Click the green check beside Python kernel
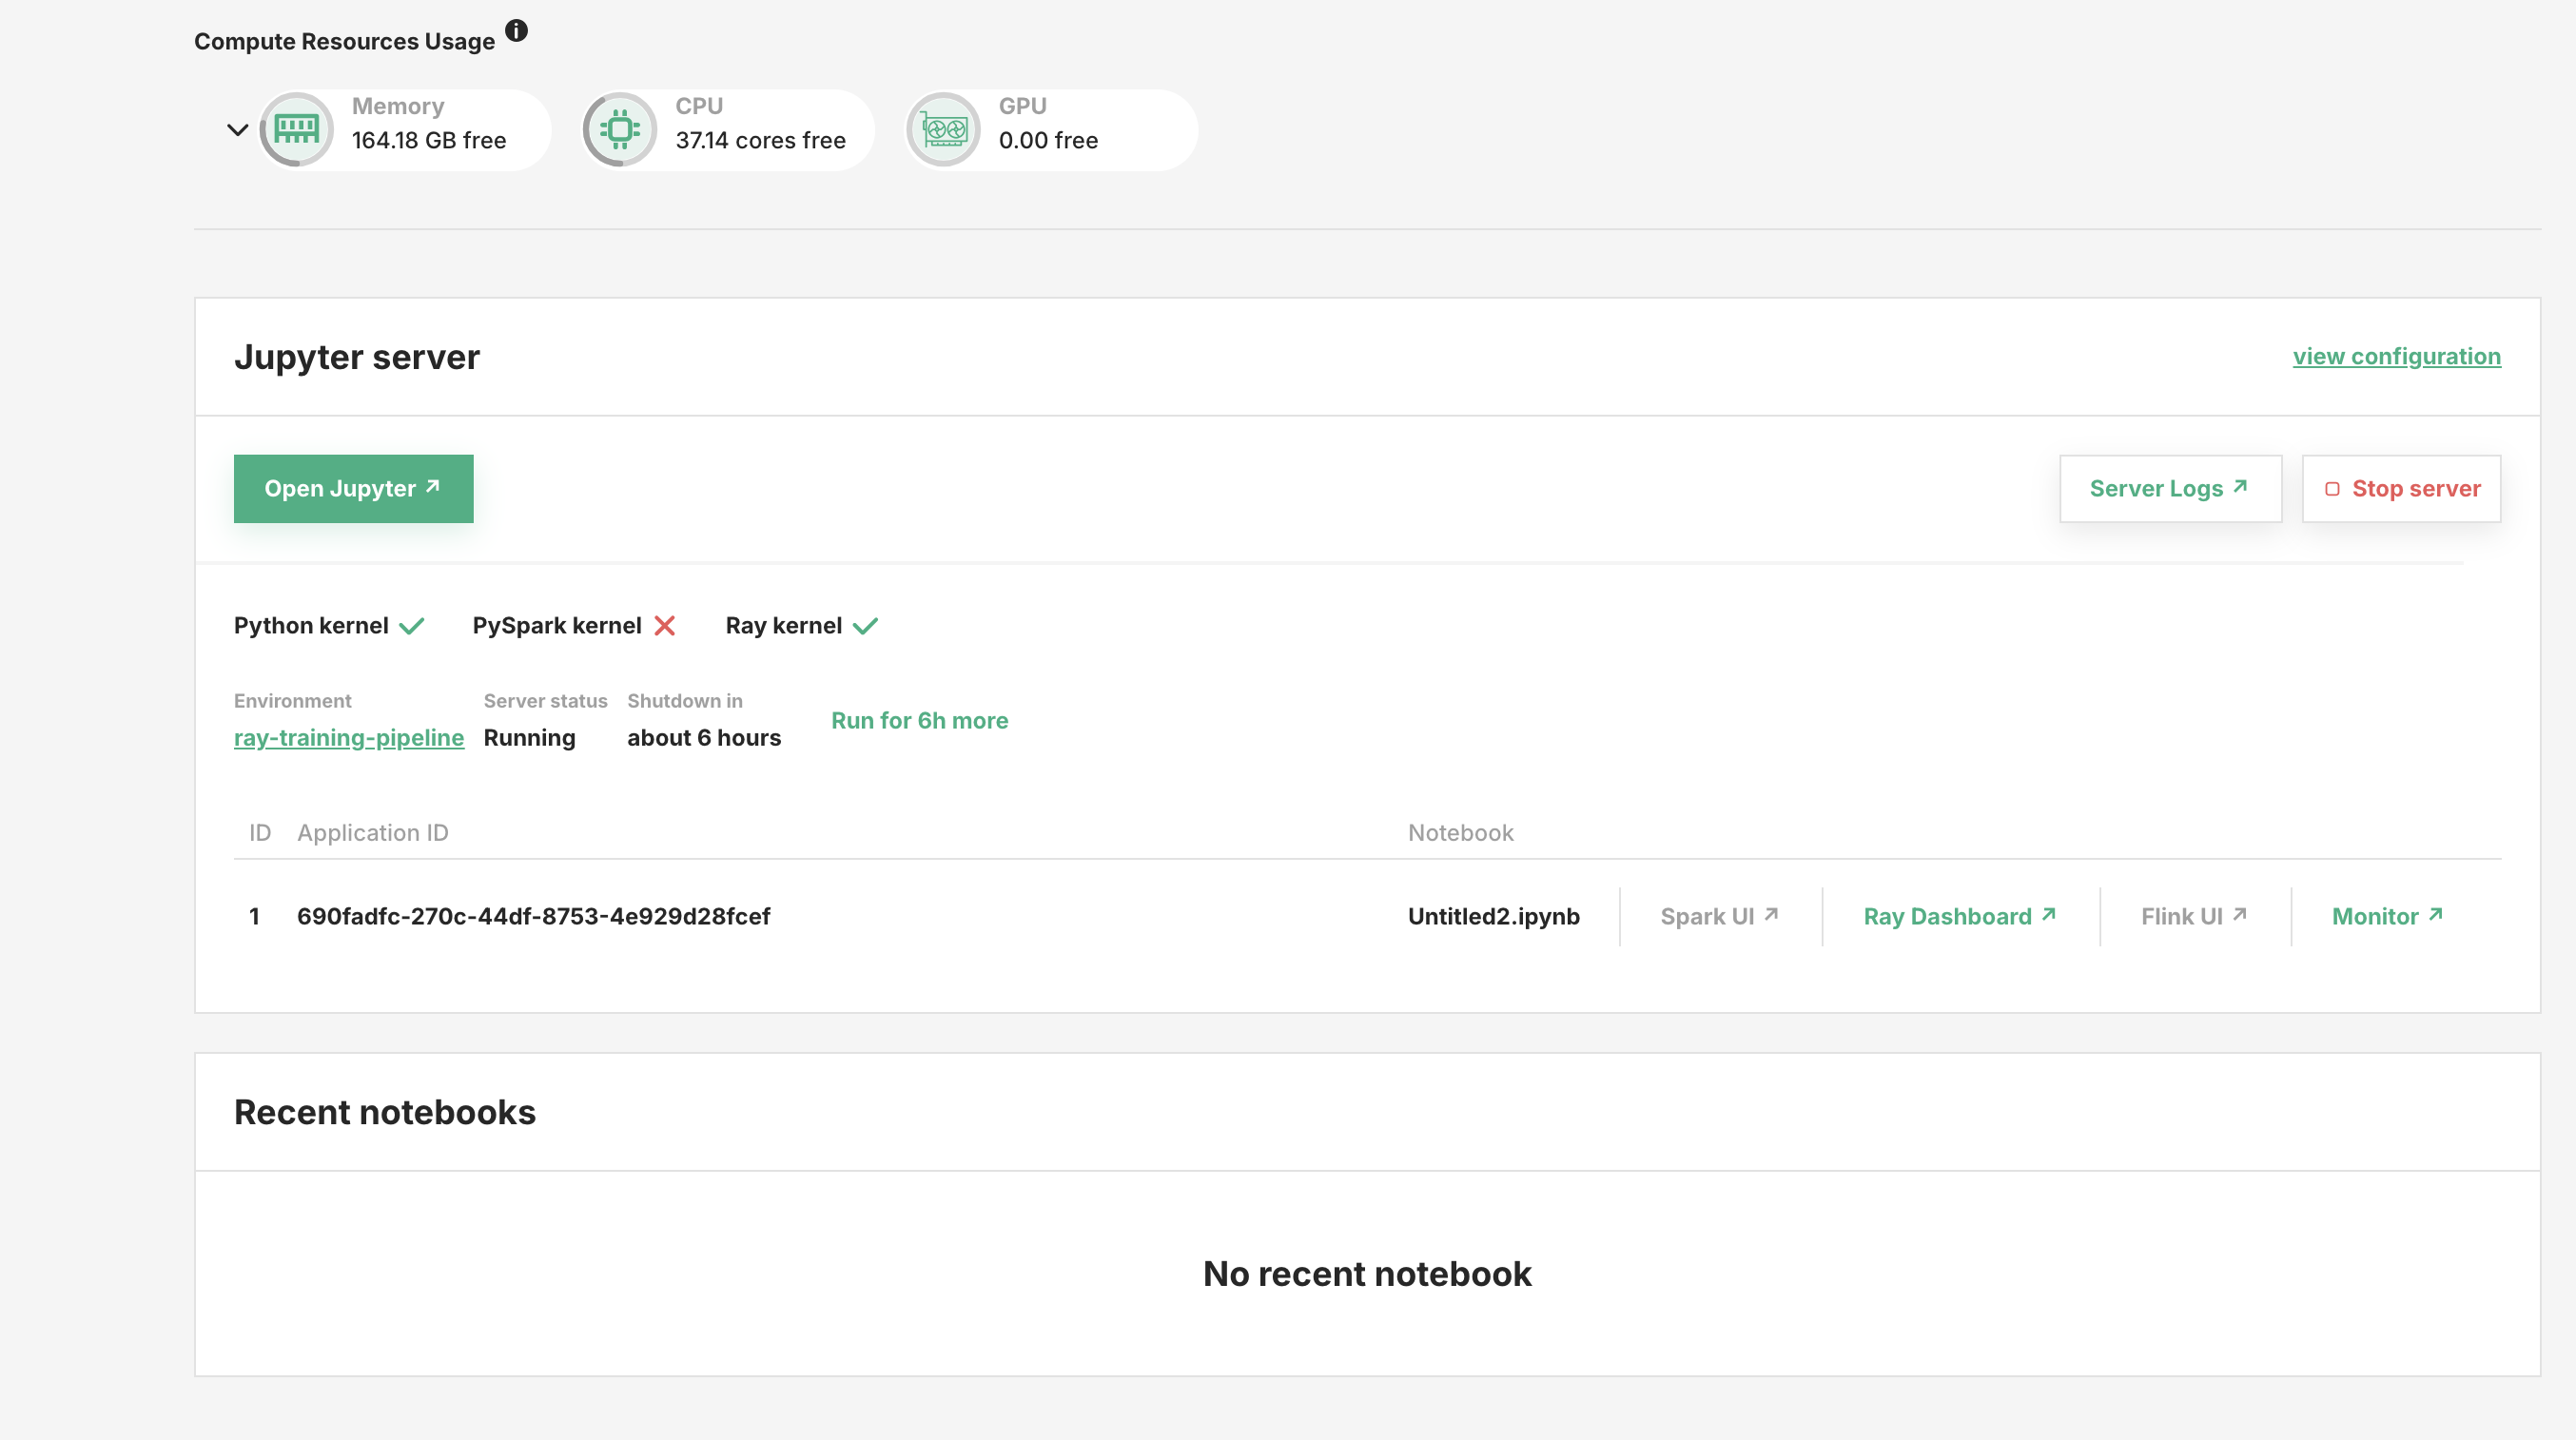 411,625
